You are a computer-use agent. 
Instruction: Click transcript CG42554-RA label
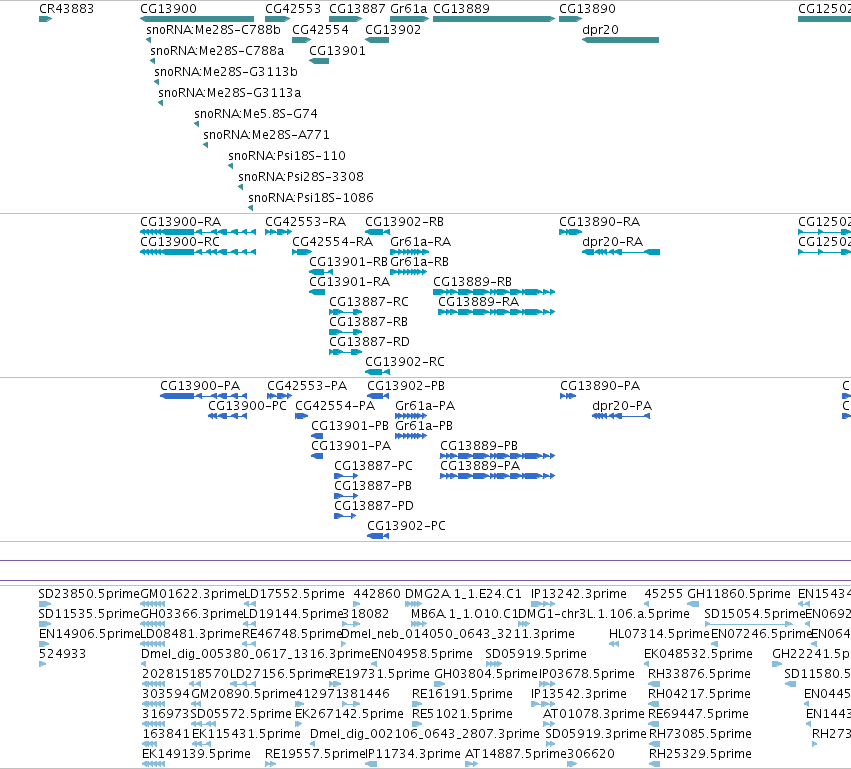click(x=333, y=242)
